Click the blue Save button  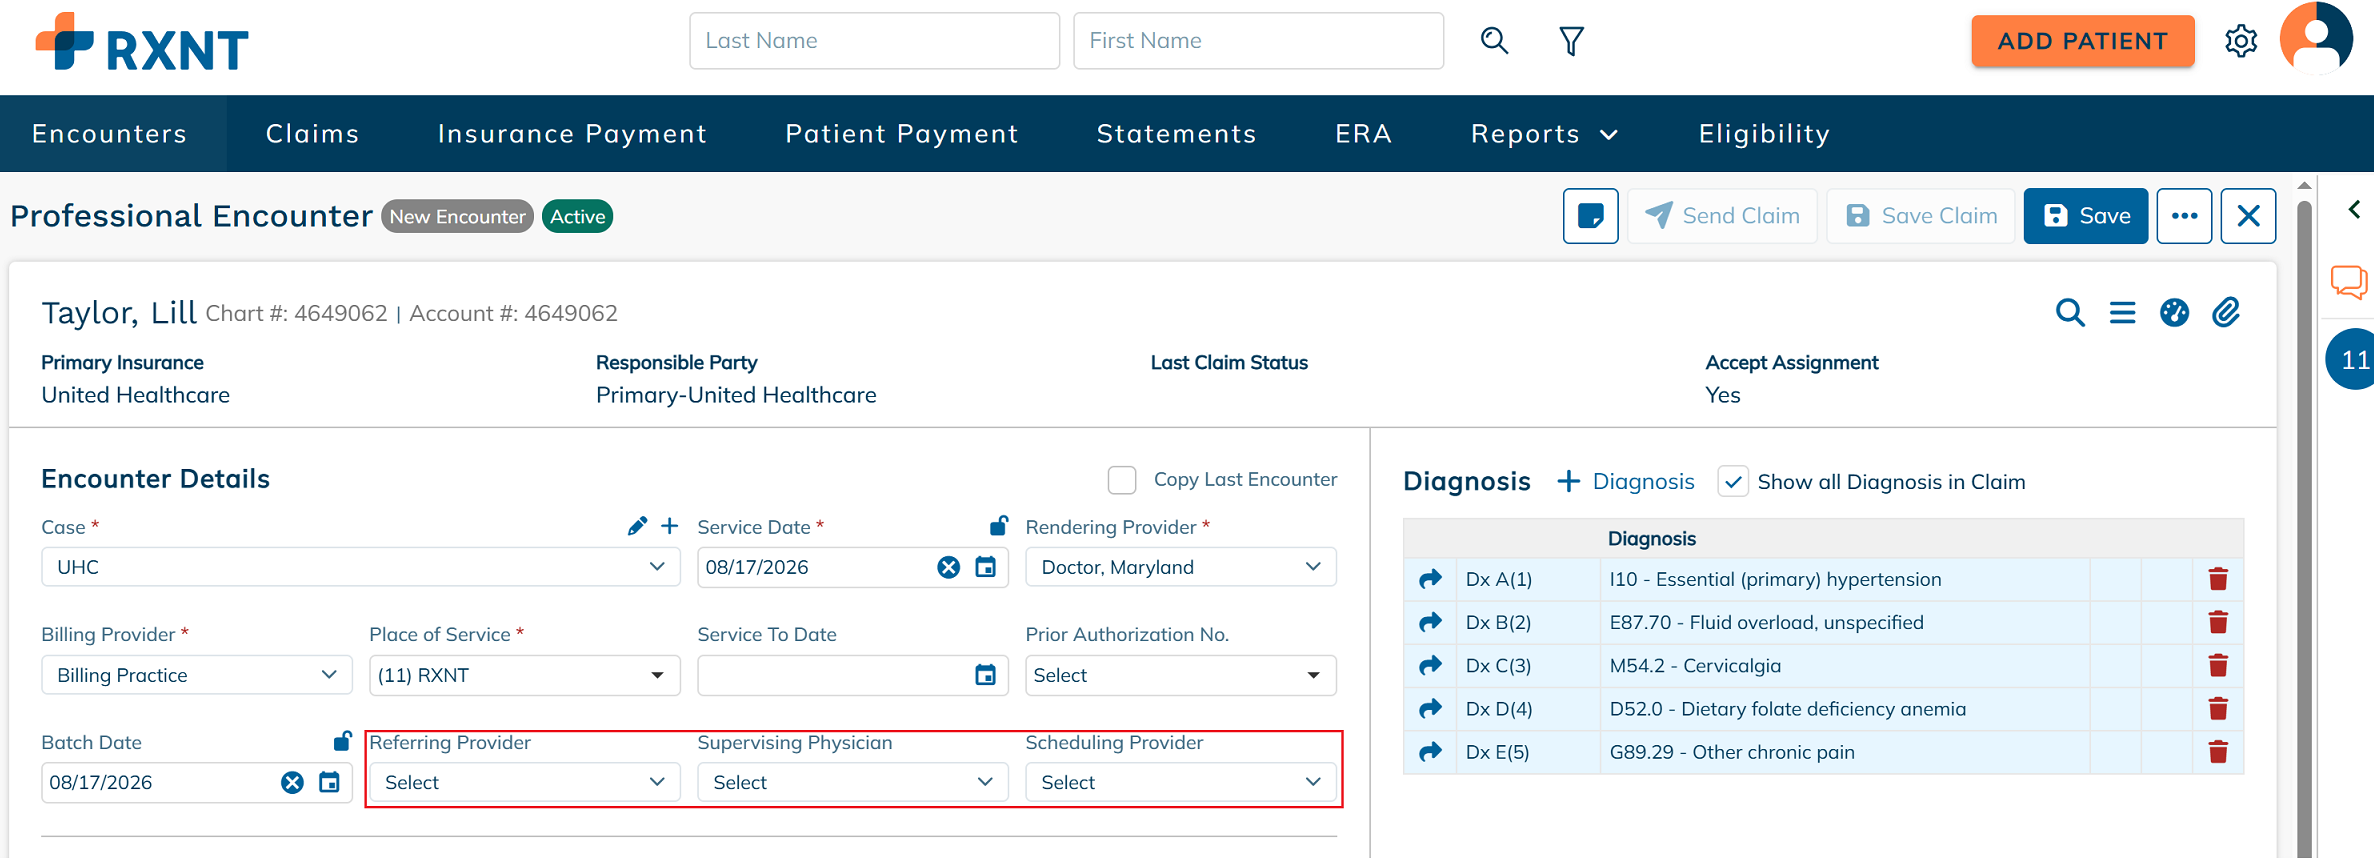tap(2086, 216)
